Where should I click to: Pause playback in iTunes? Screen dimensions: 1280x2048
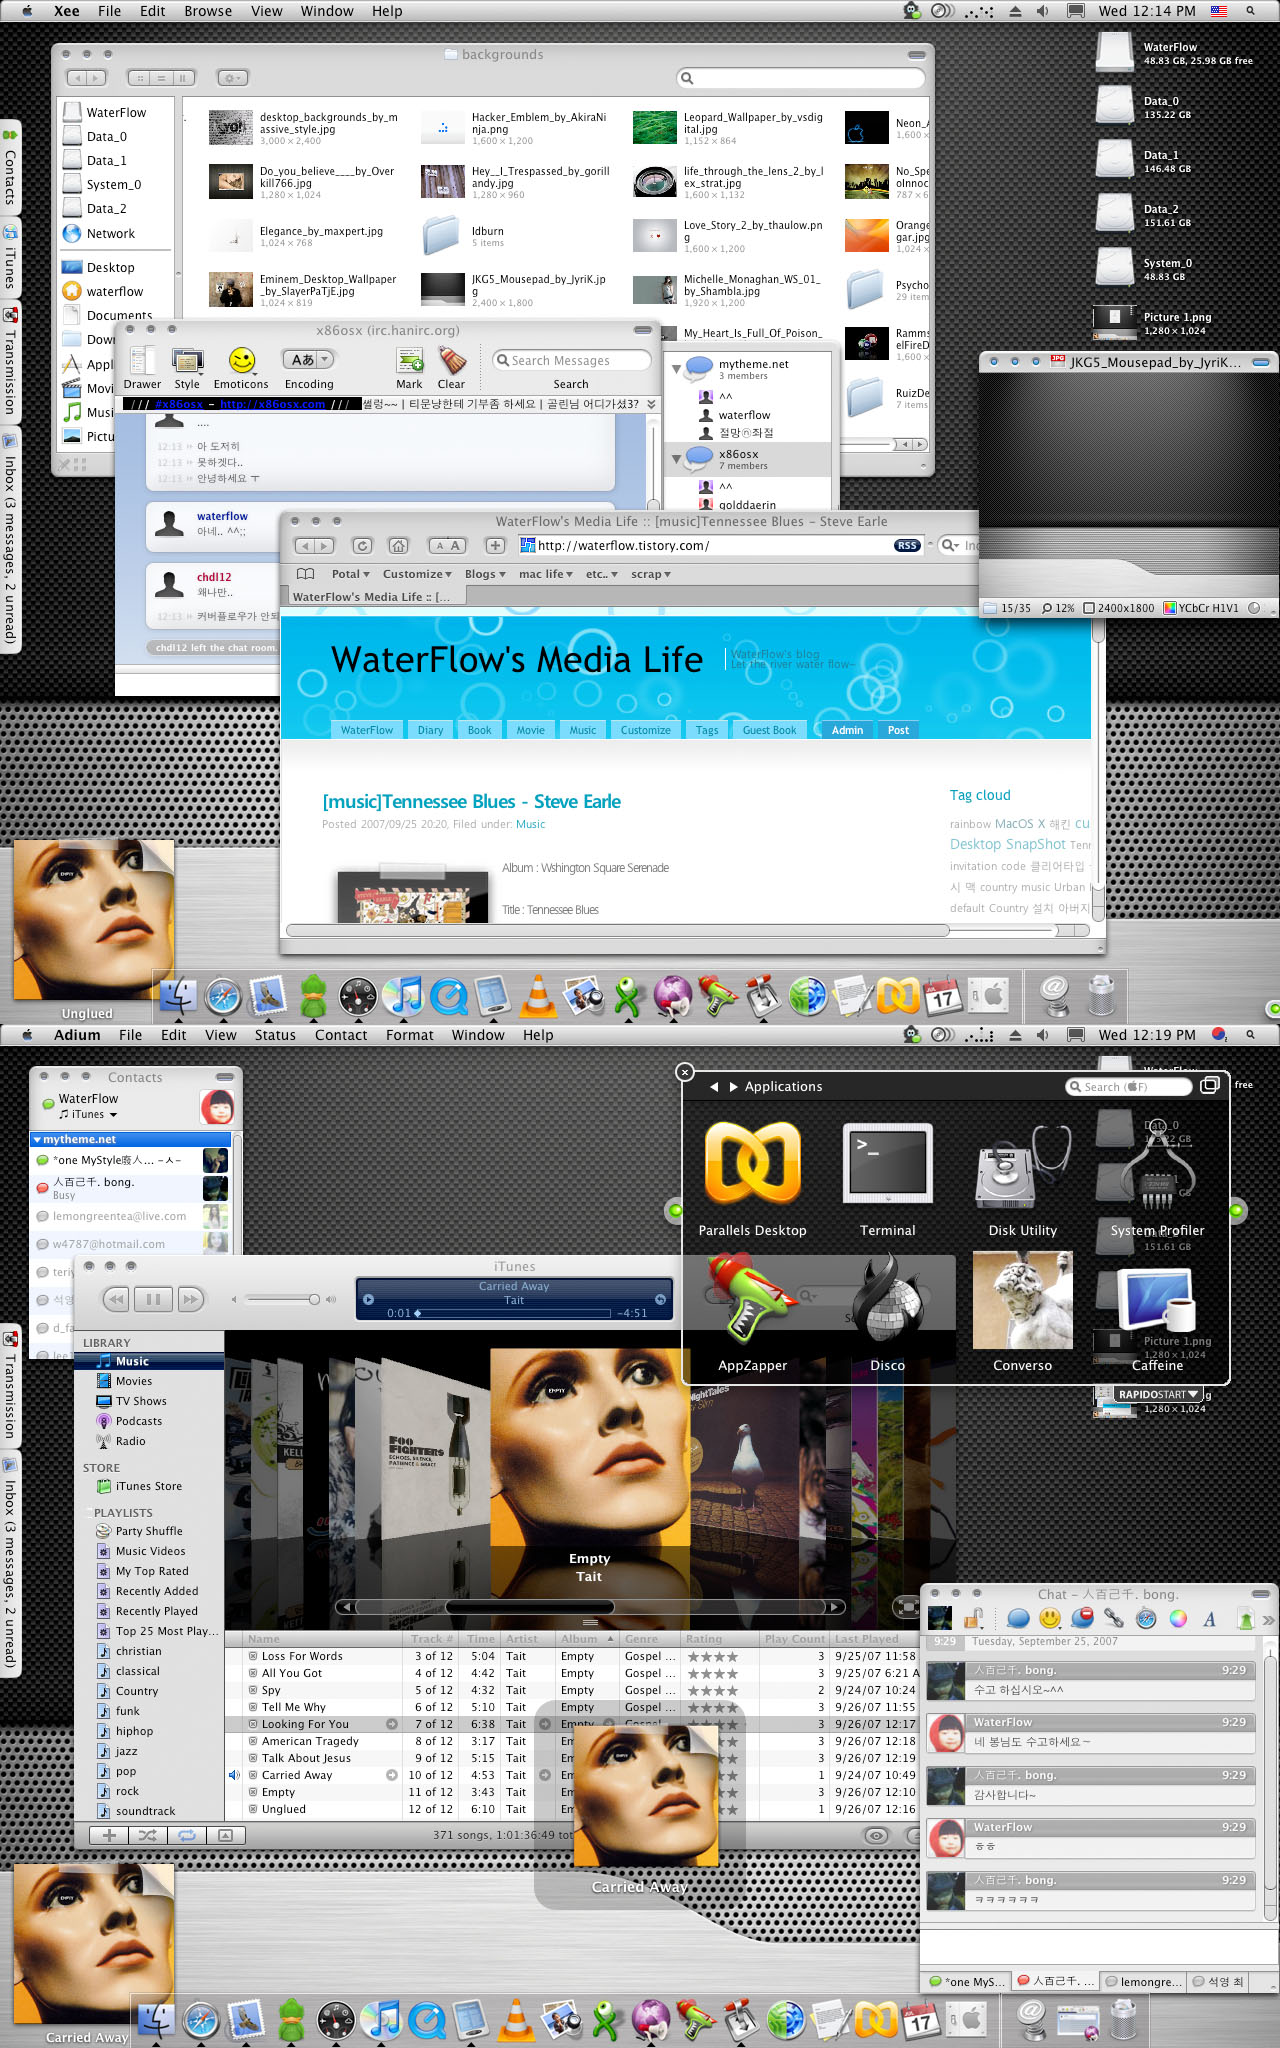[x=153, y=1299]
